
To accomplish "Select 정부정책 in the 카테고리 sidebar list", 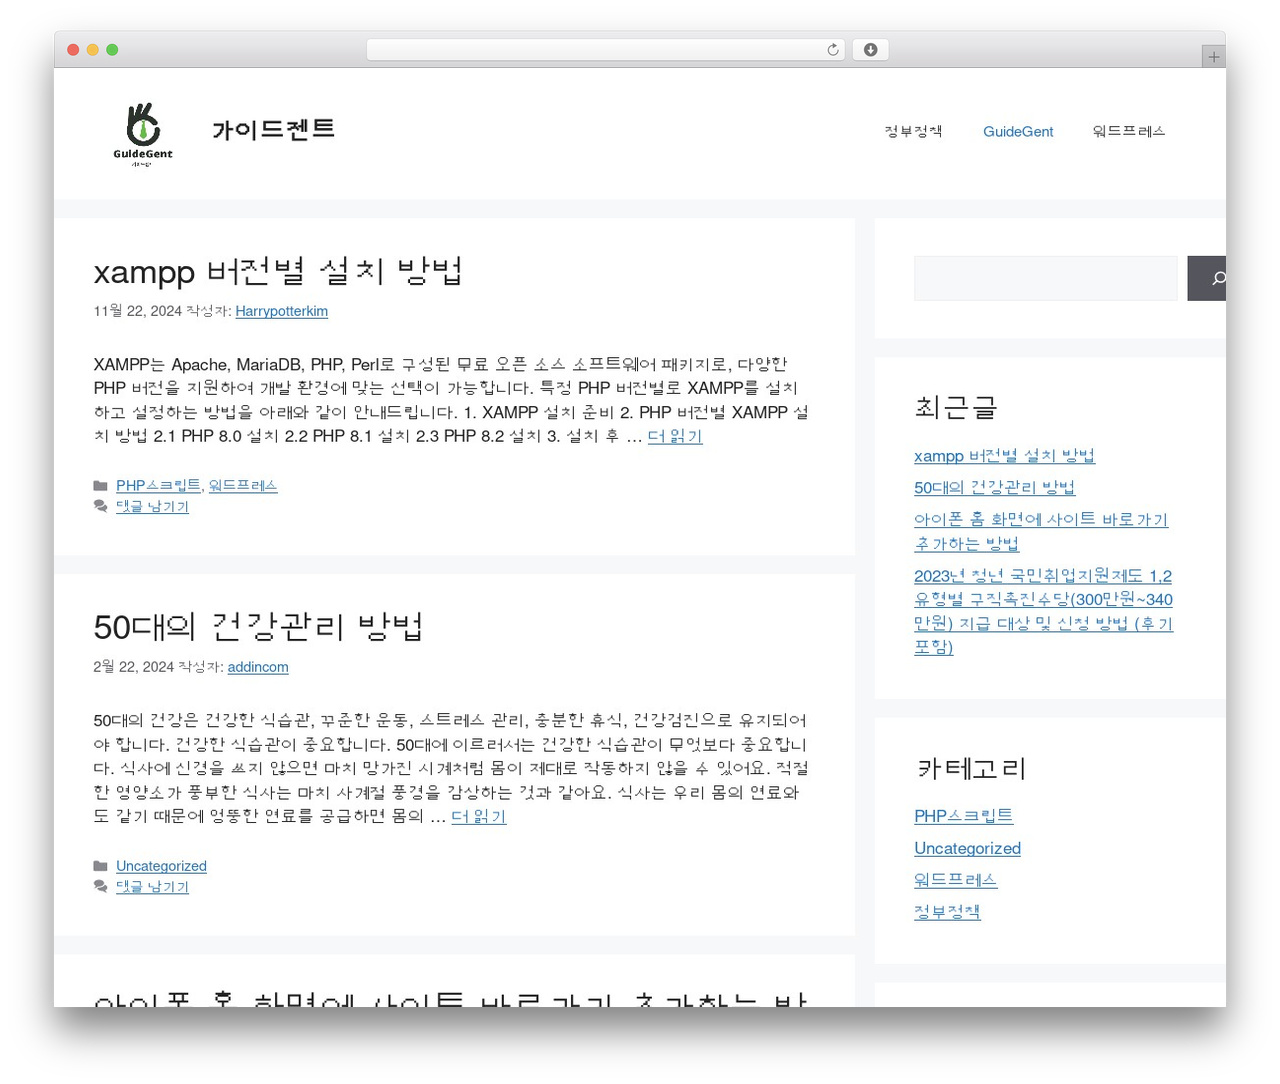I will coord(947,912).
